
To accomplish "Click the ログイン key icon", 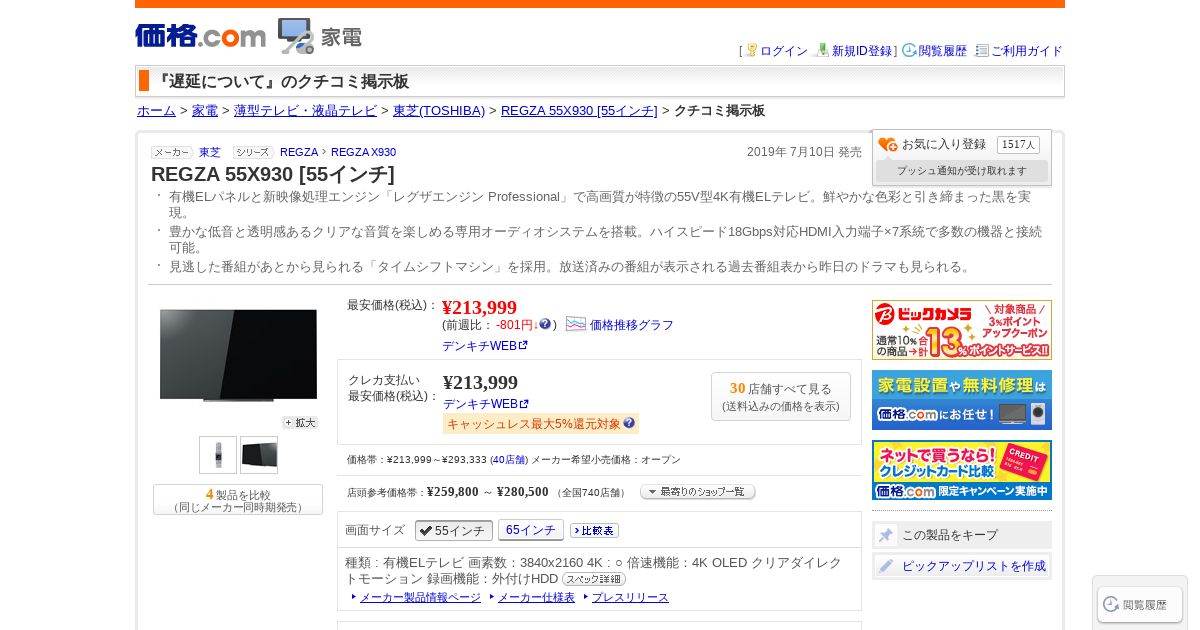I will click(x=752, y=50).
